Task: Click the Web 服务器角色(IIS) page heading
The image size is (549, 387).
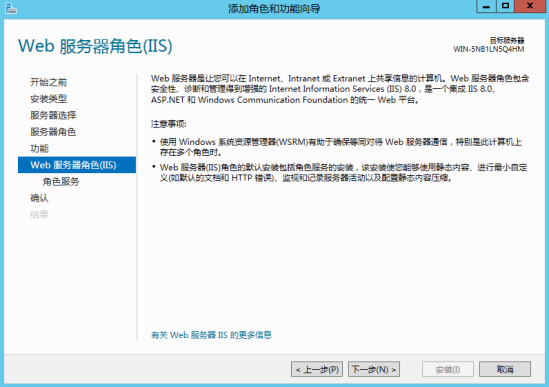Action: coord(95,46)
